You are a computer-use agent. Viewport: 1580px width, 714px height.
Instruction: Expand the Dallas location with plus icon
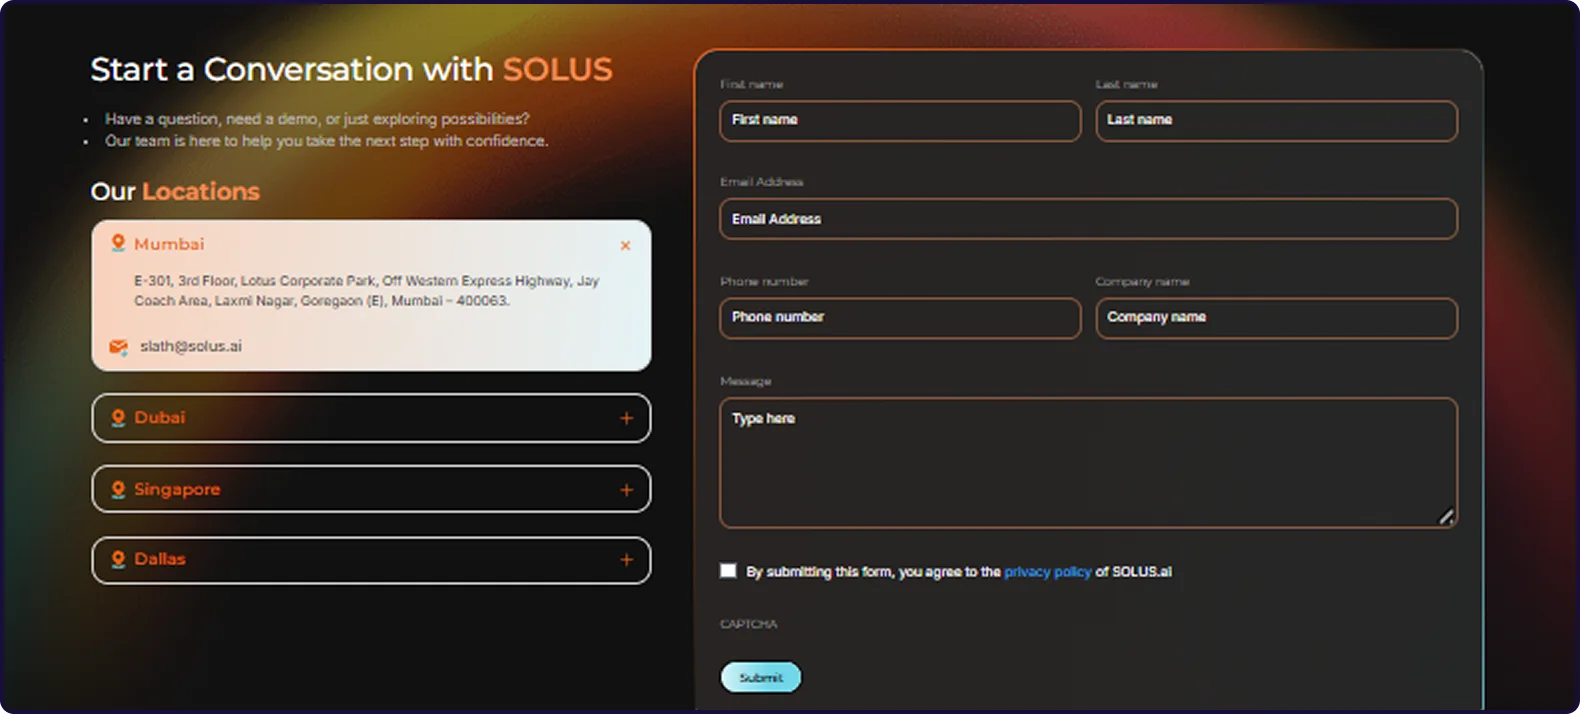(626, 560)
